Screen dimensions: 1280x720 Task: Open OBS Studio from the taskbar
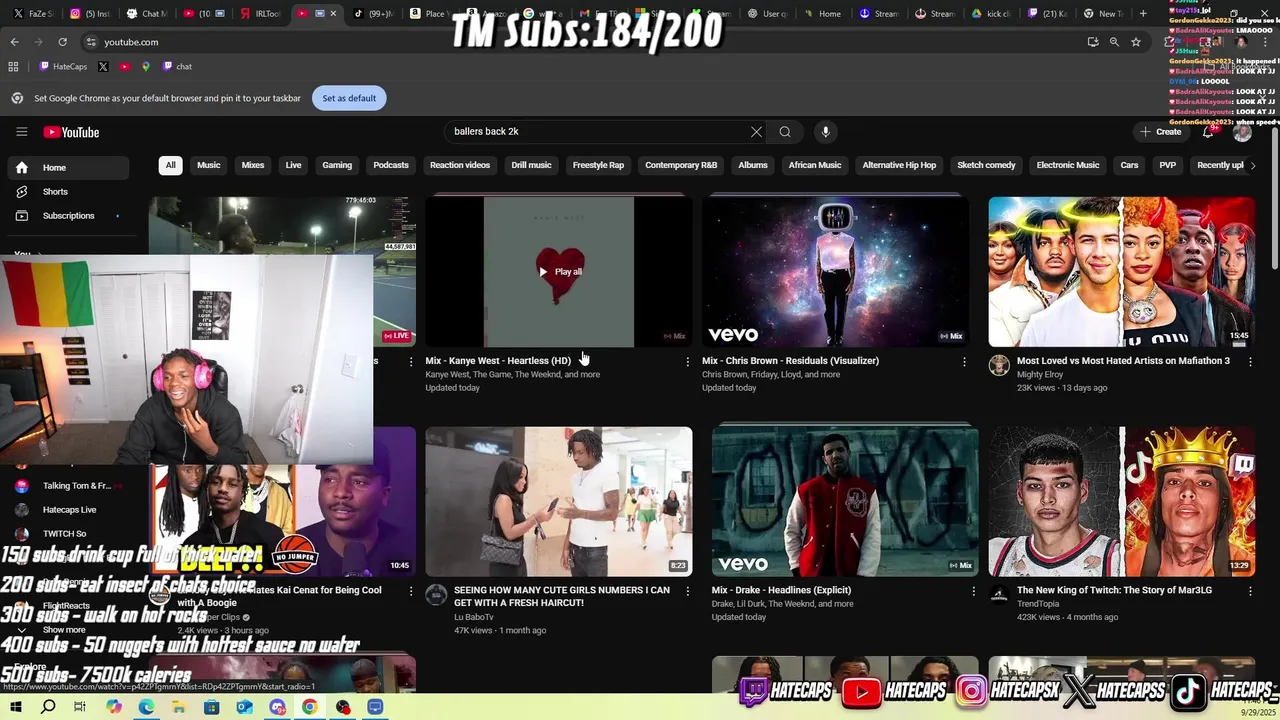coord(343,707)
